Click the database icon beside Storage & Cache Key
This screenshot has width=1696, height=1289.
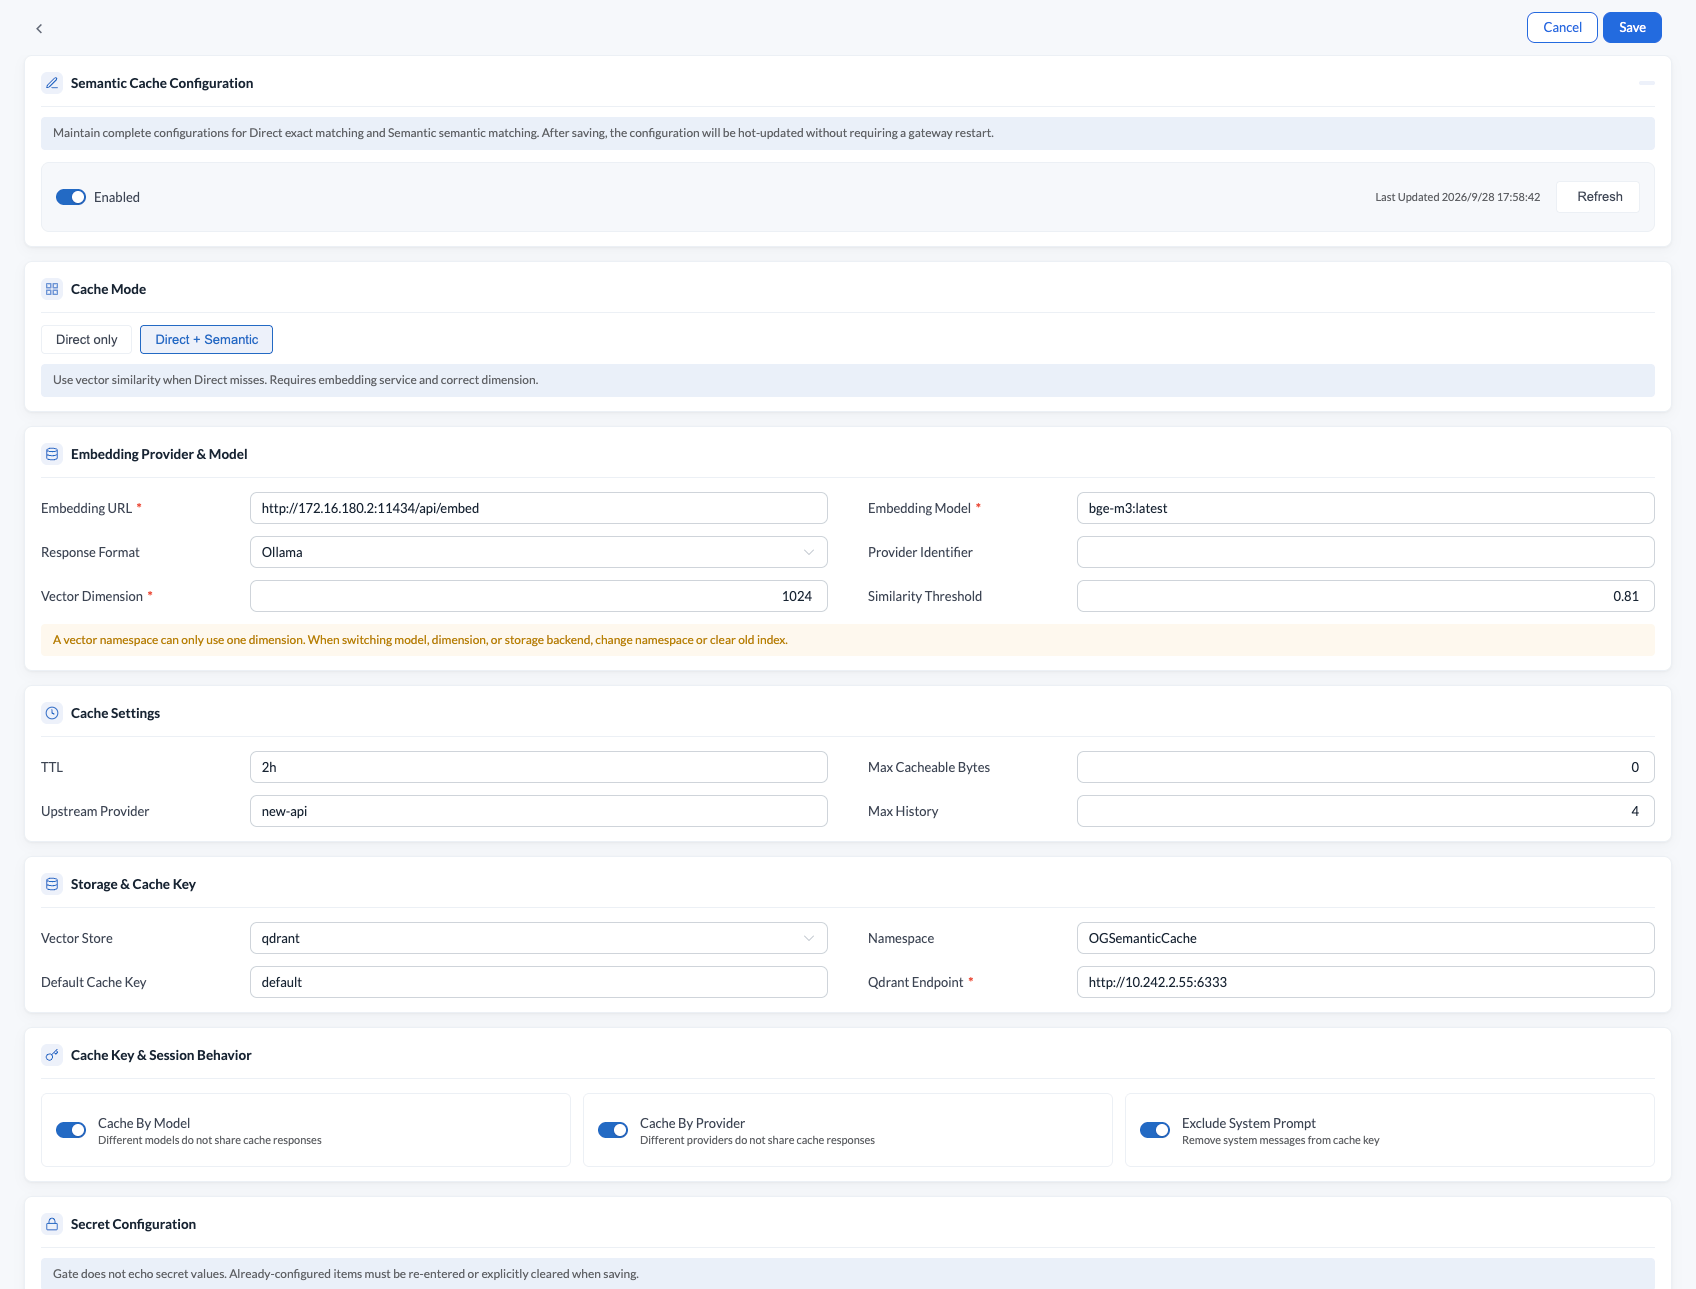tap(52, 884)
